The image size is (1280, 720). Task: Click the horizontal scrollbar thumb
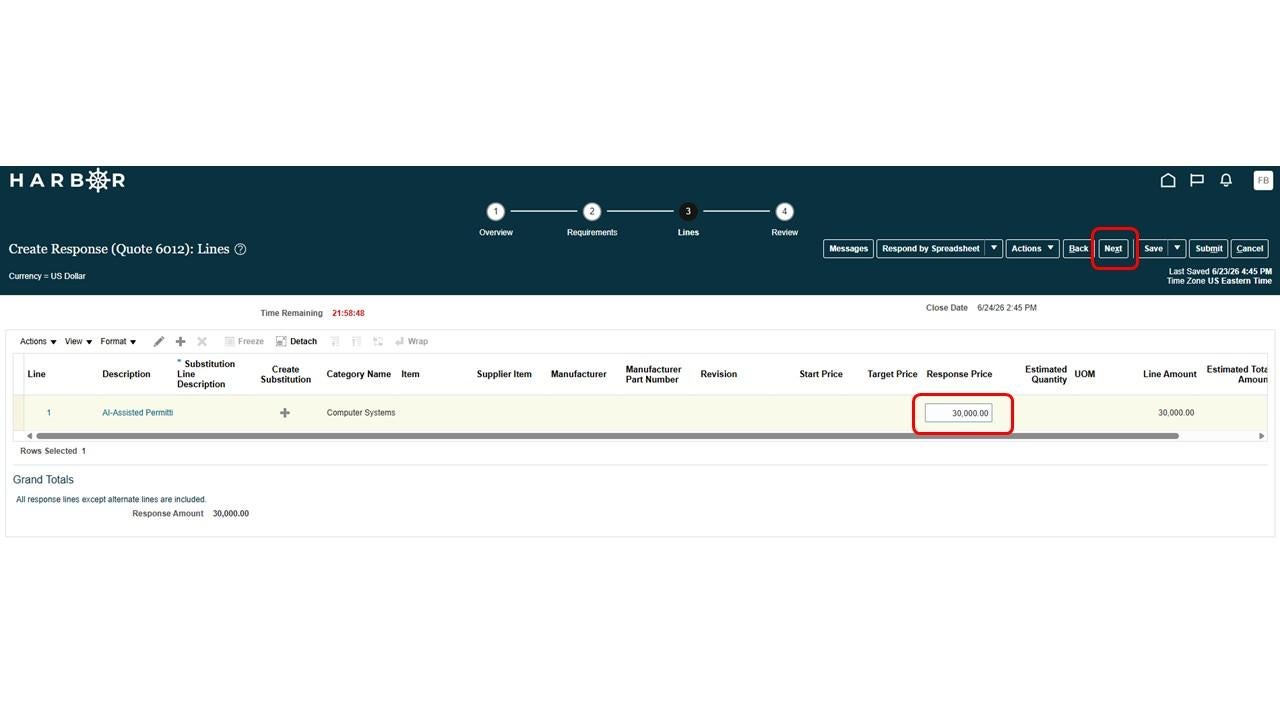click(x=607, y=436)
